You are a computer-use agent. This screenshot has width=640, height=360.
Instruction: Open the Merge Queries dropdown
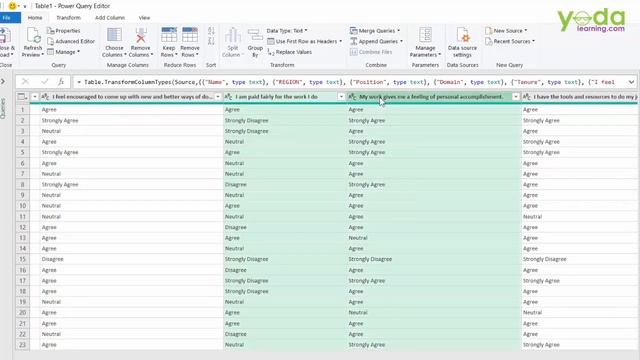click(x=375, y=31)
